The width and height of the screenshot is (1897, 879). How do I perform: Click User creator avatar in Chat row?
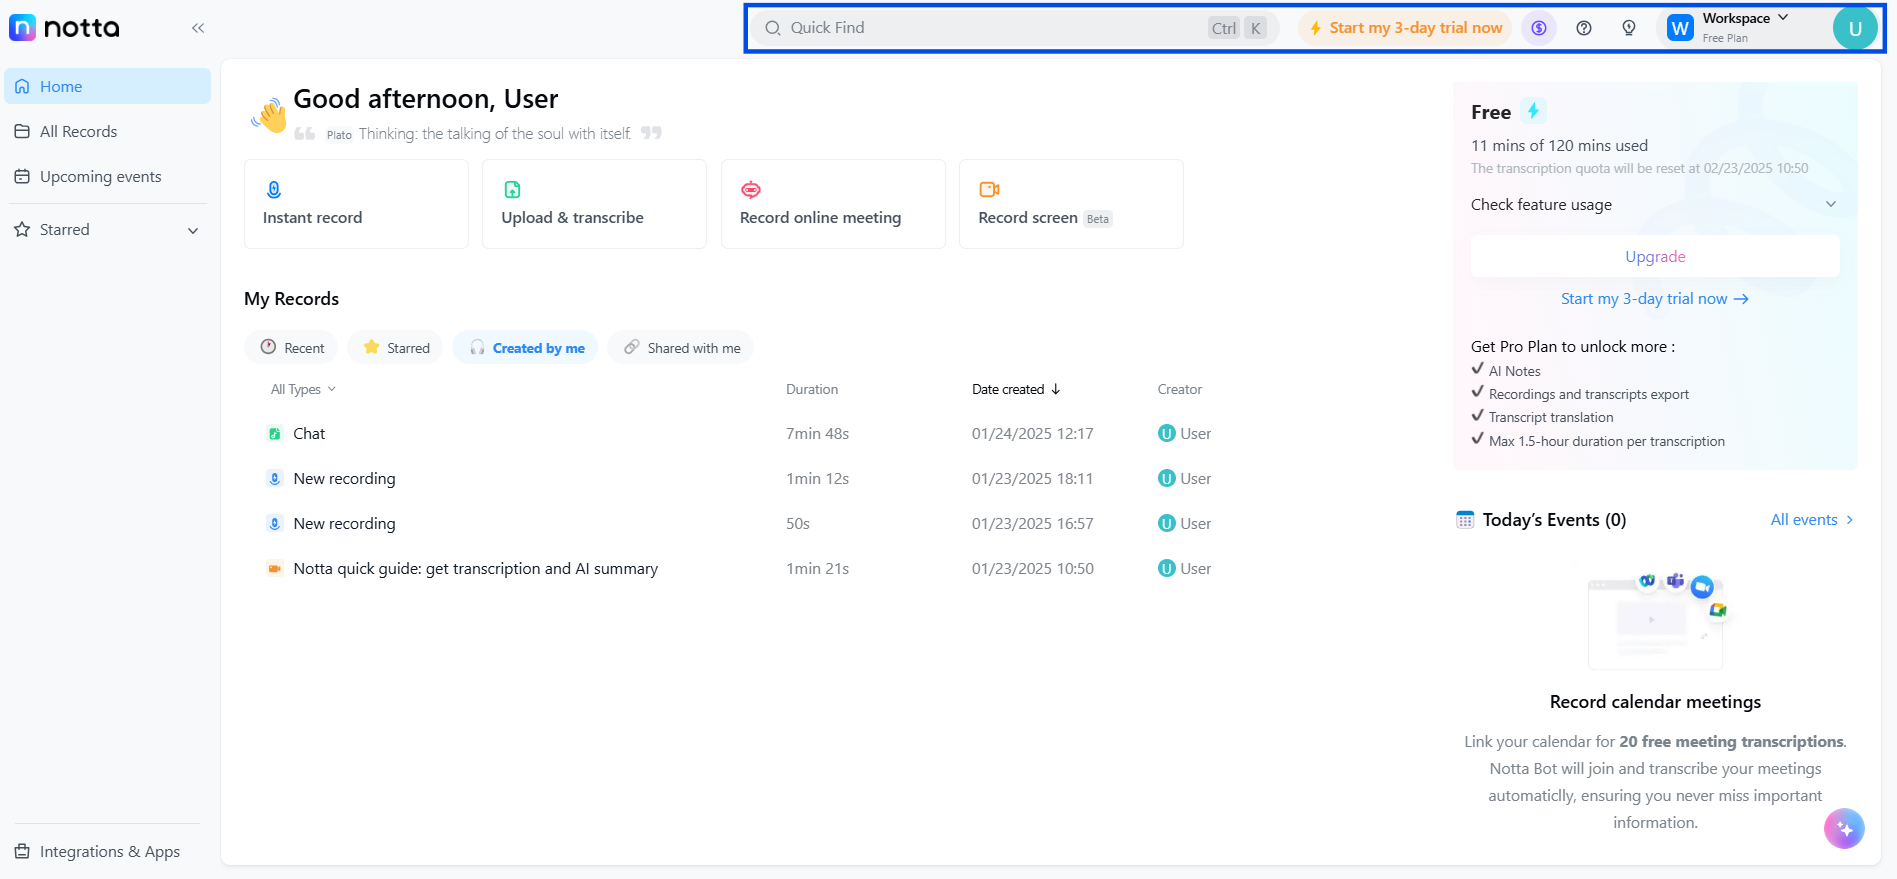[1166, 433]
